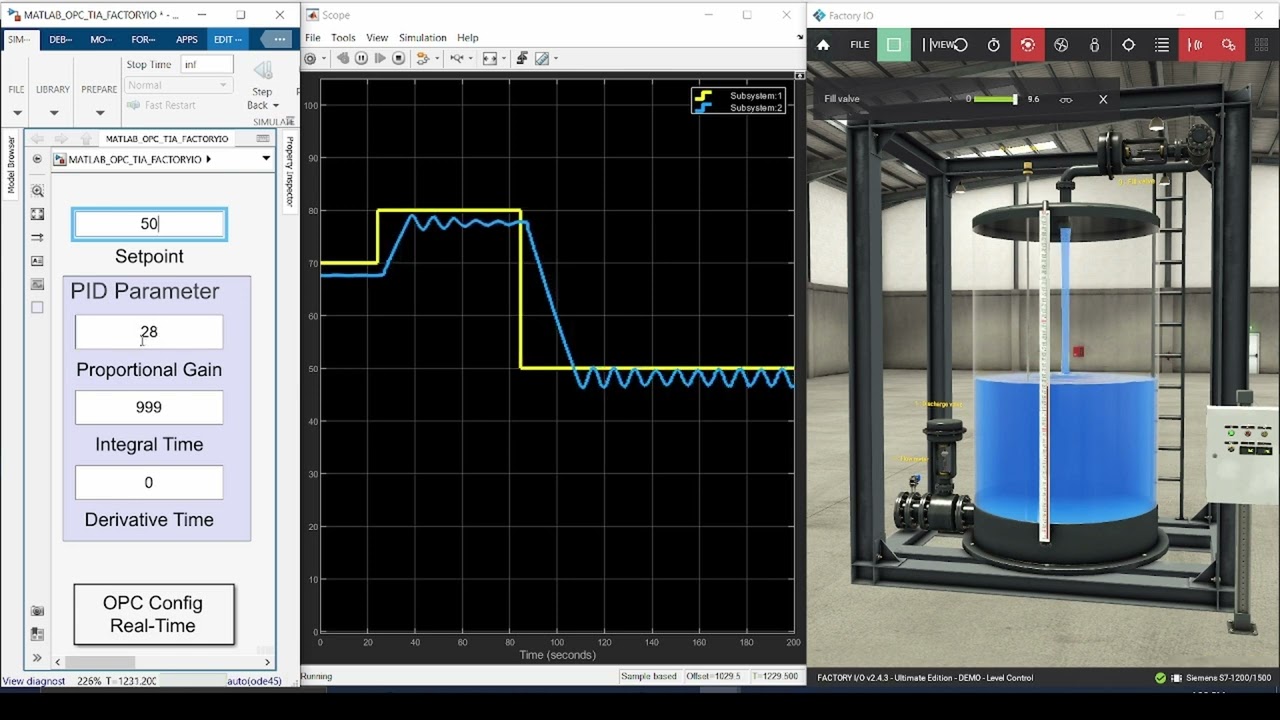Open the Factory IO VIEW menu
Image resolution: width=1280 pixels, height=720 pixels.
click(x=945, y=45)
